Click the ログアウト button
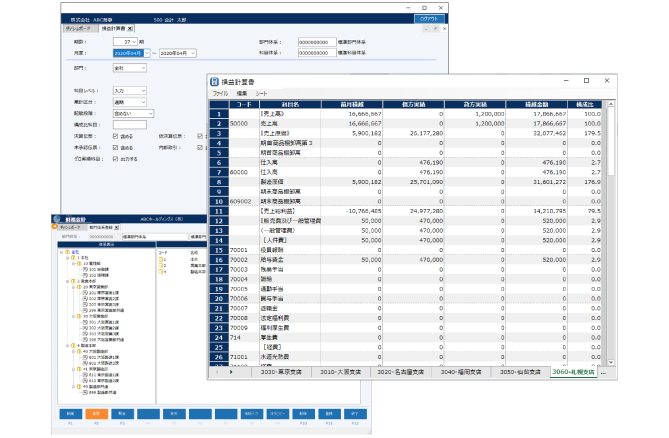Screen dimensions: 669x438 point(428,18)
